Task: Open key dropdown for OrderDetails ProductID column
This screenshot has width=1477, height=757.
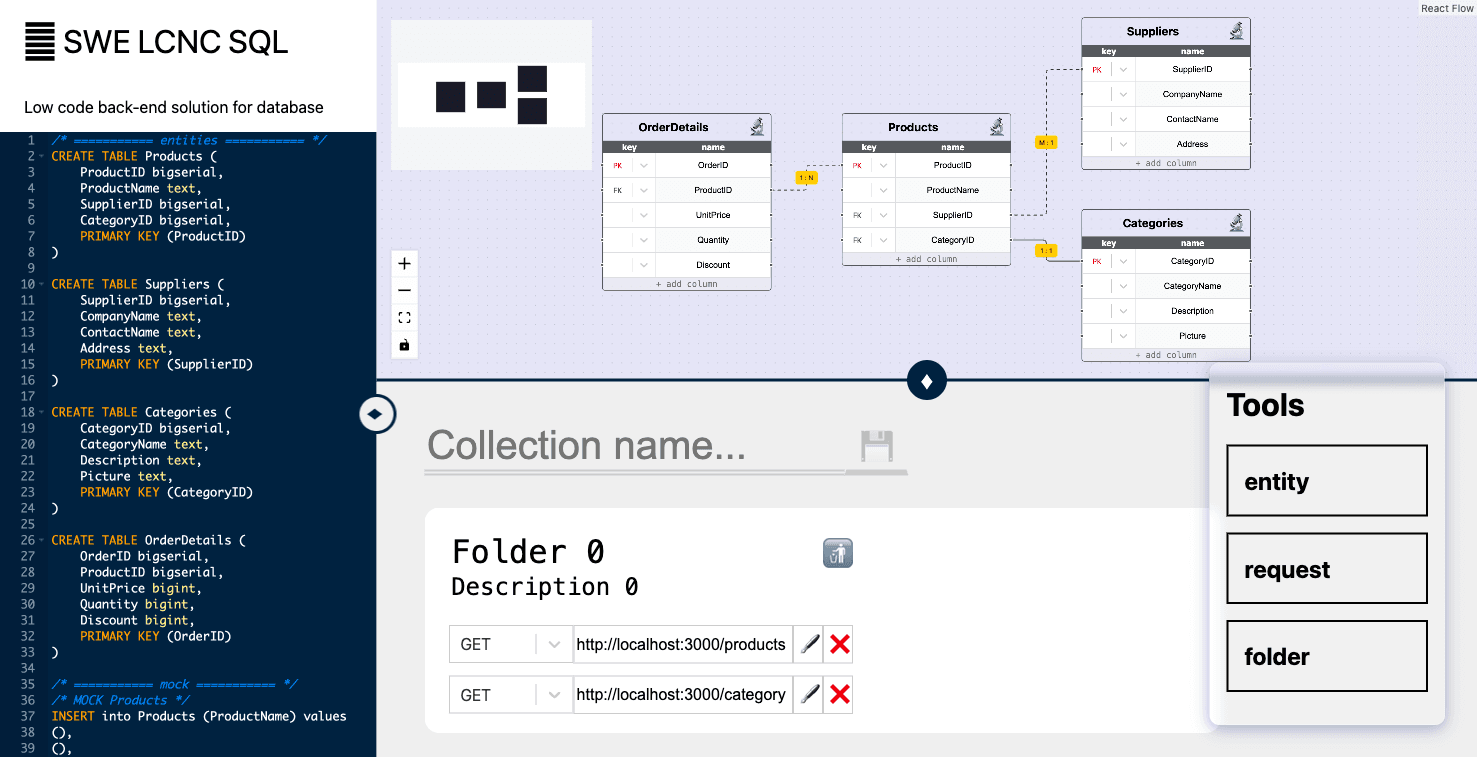Action: [x=644, y=190]
